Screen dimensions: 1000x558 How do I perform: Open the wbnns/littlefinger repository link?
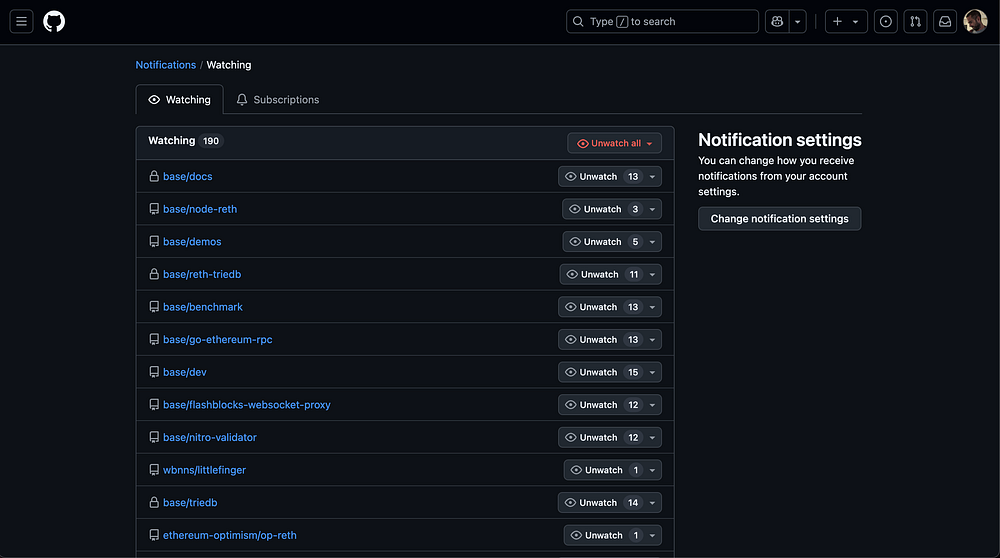[x=204, y=469]
